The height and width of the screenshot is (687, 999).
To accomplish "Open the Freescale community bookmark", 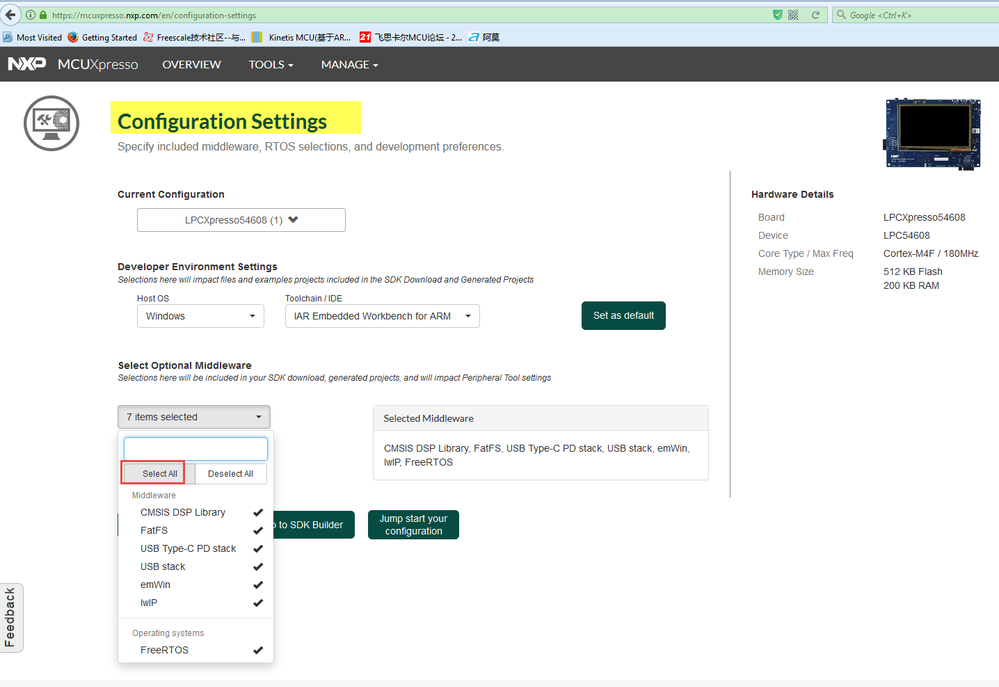I will coord(194,38).
